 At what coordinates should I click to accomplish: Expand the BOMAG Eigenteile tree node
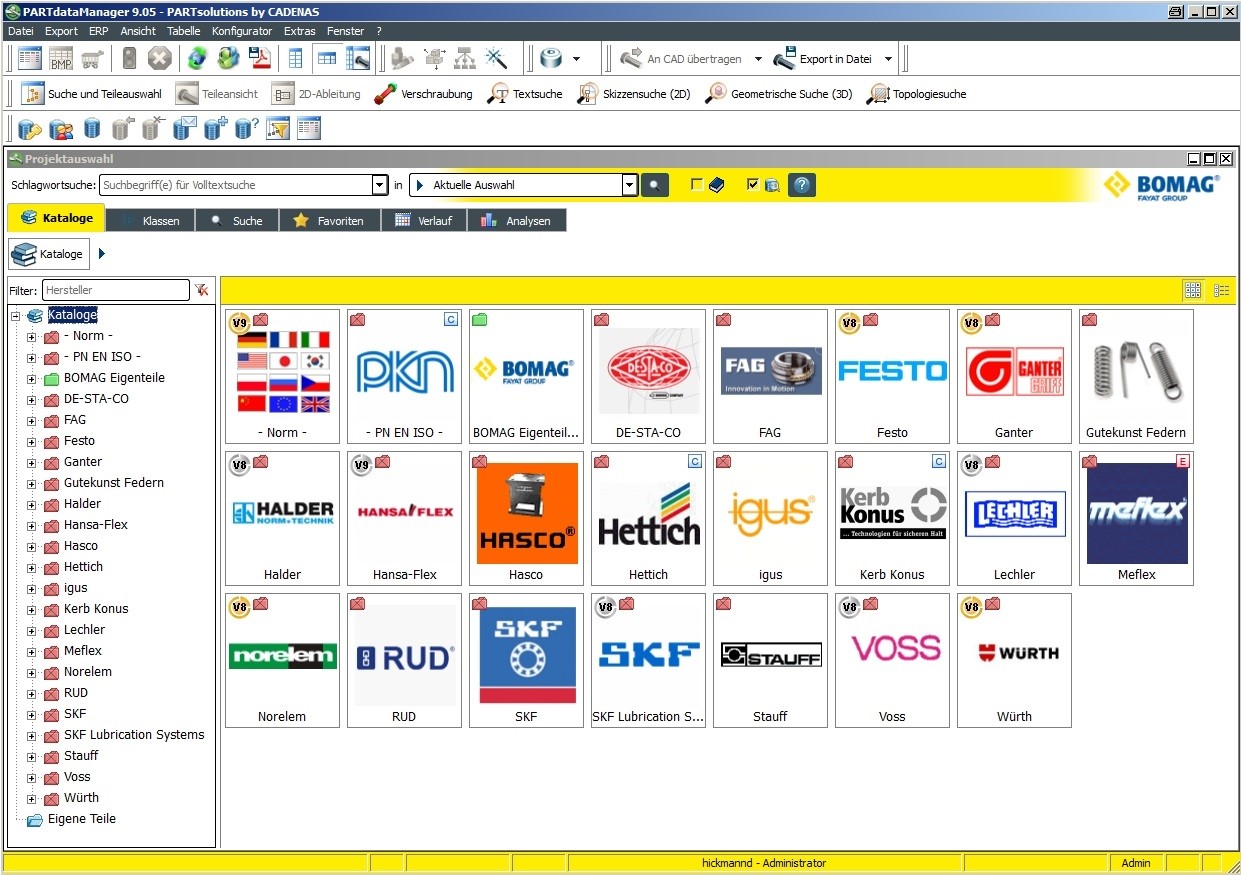tap(32, 378)
